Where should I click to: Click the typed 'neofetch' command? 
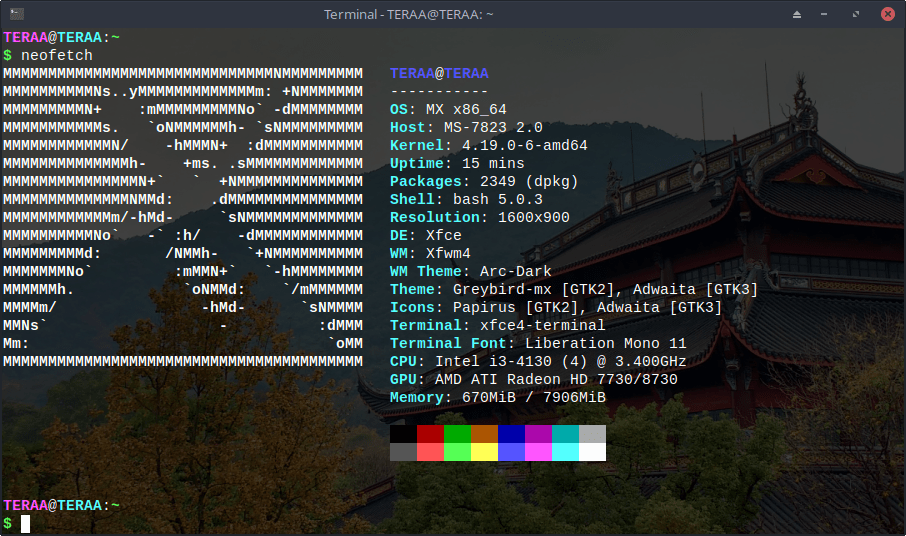pyautogui.click(x=57, y=55)
